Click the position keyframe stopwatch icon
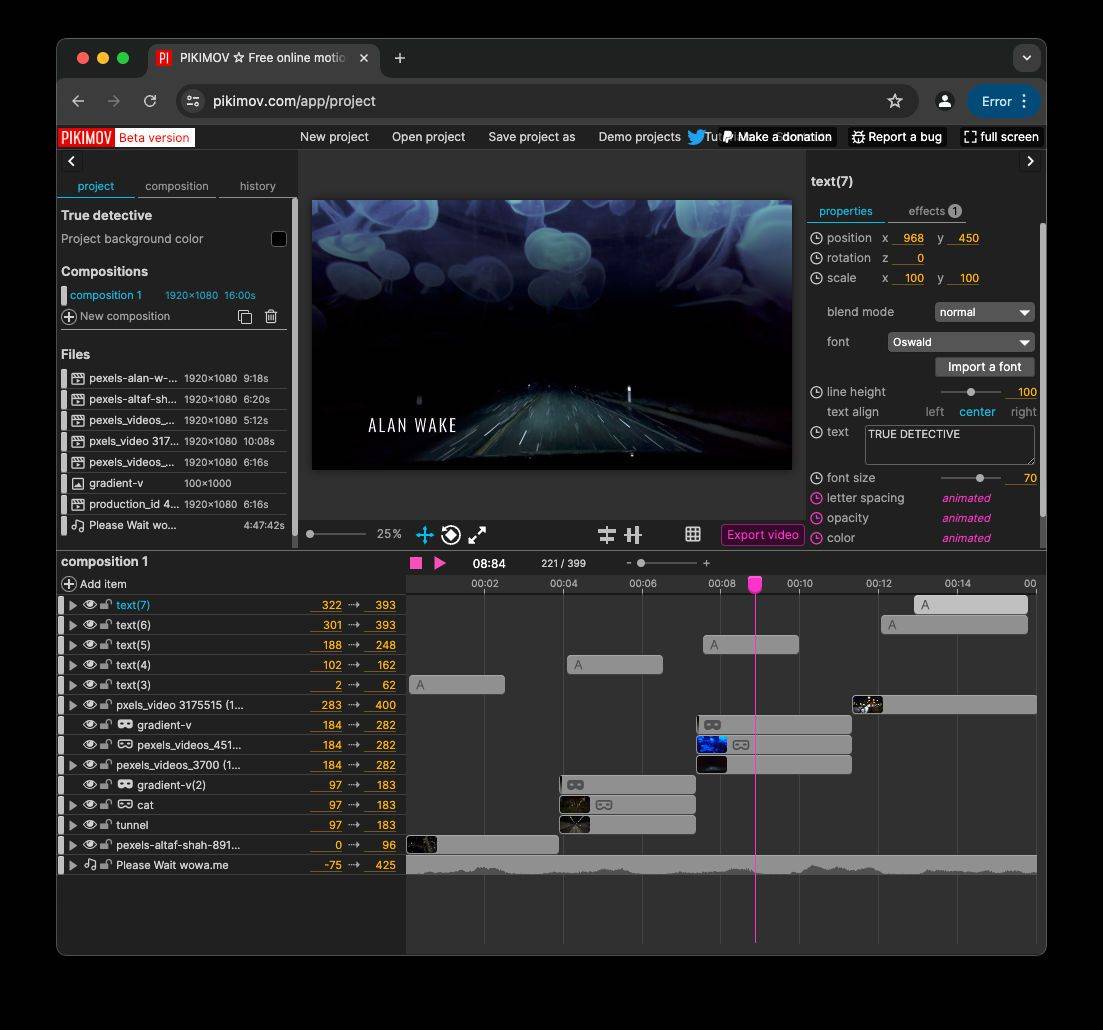The height and width of the screenshot is (1030, 1103). tap(816, 239)
